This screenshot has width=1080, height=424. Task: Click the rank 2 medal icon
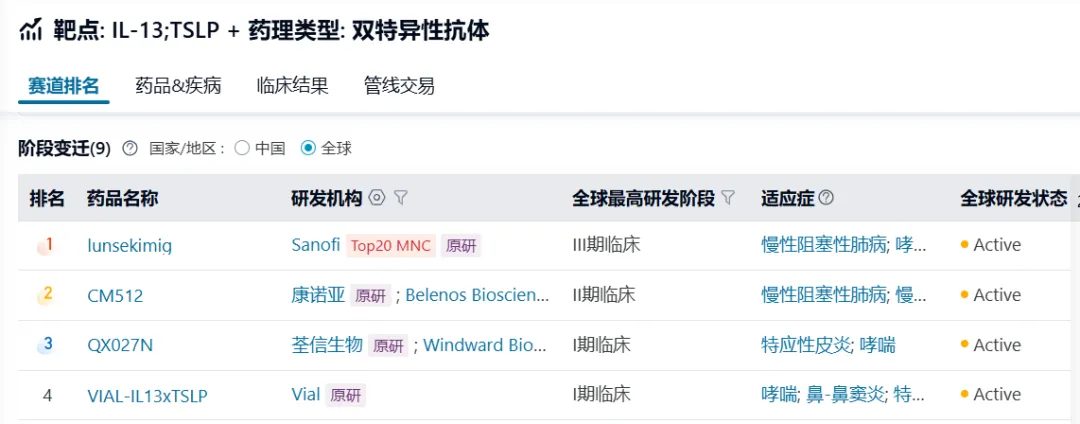click(46, 295)
